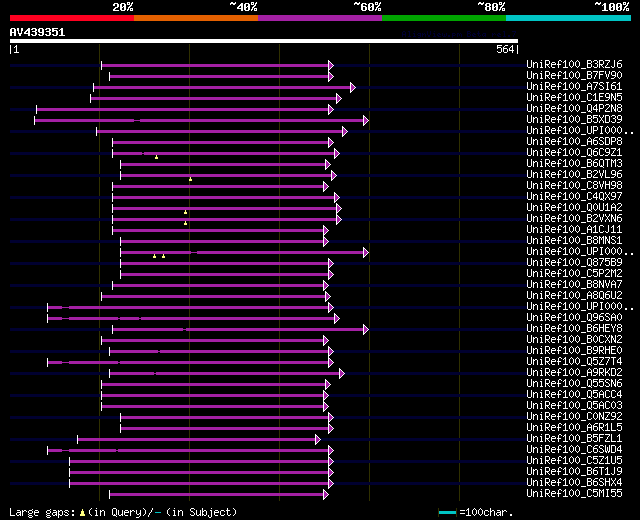This screenshot has width=640, height=520.
Task: Open hit label UniRef100_B6QTM3
Action: click(x=574, y=164)
